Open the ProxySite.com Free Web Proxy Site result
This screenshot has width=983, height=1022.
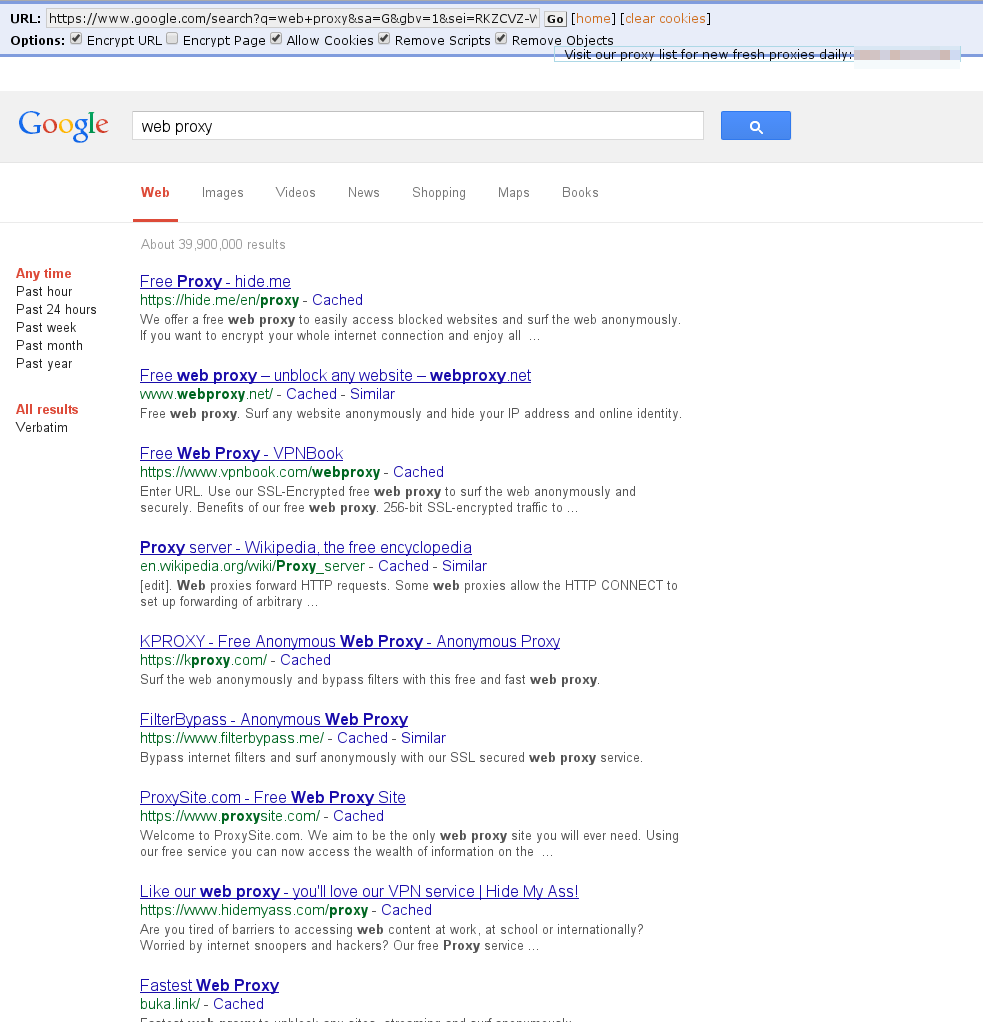pos(272,797)
